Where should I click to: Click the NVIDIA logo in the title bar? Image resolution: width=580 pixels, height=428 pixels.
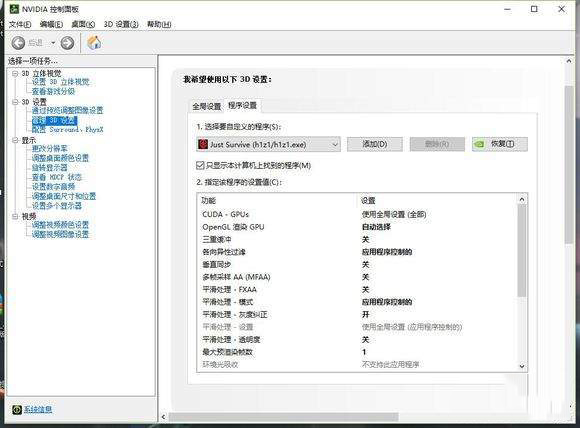coord(14,9)
